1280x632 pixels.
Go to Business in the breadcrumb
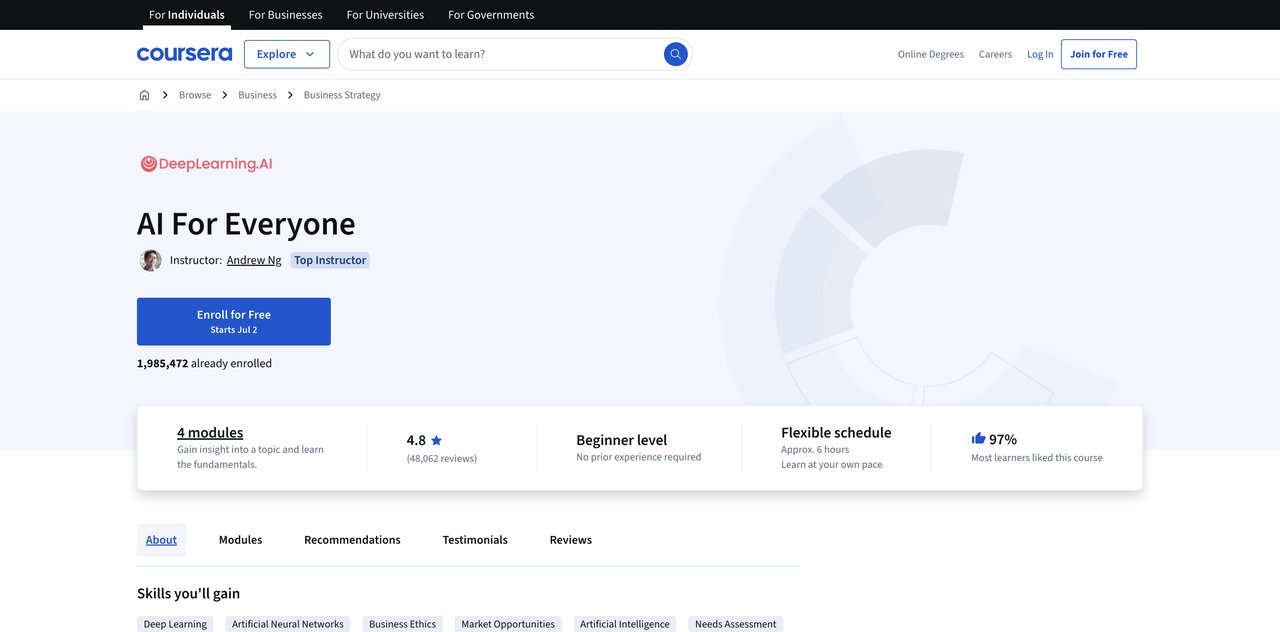point(257,95)
